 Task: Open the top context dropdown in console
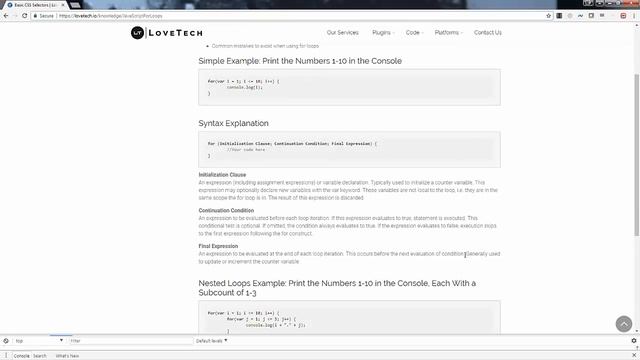click(x=39, y=340)
